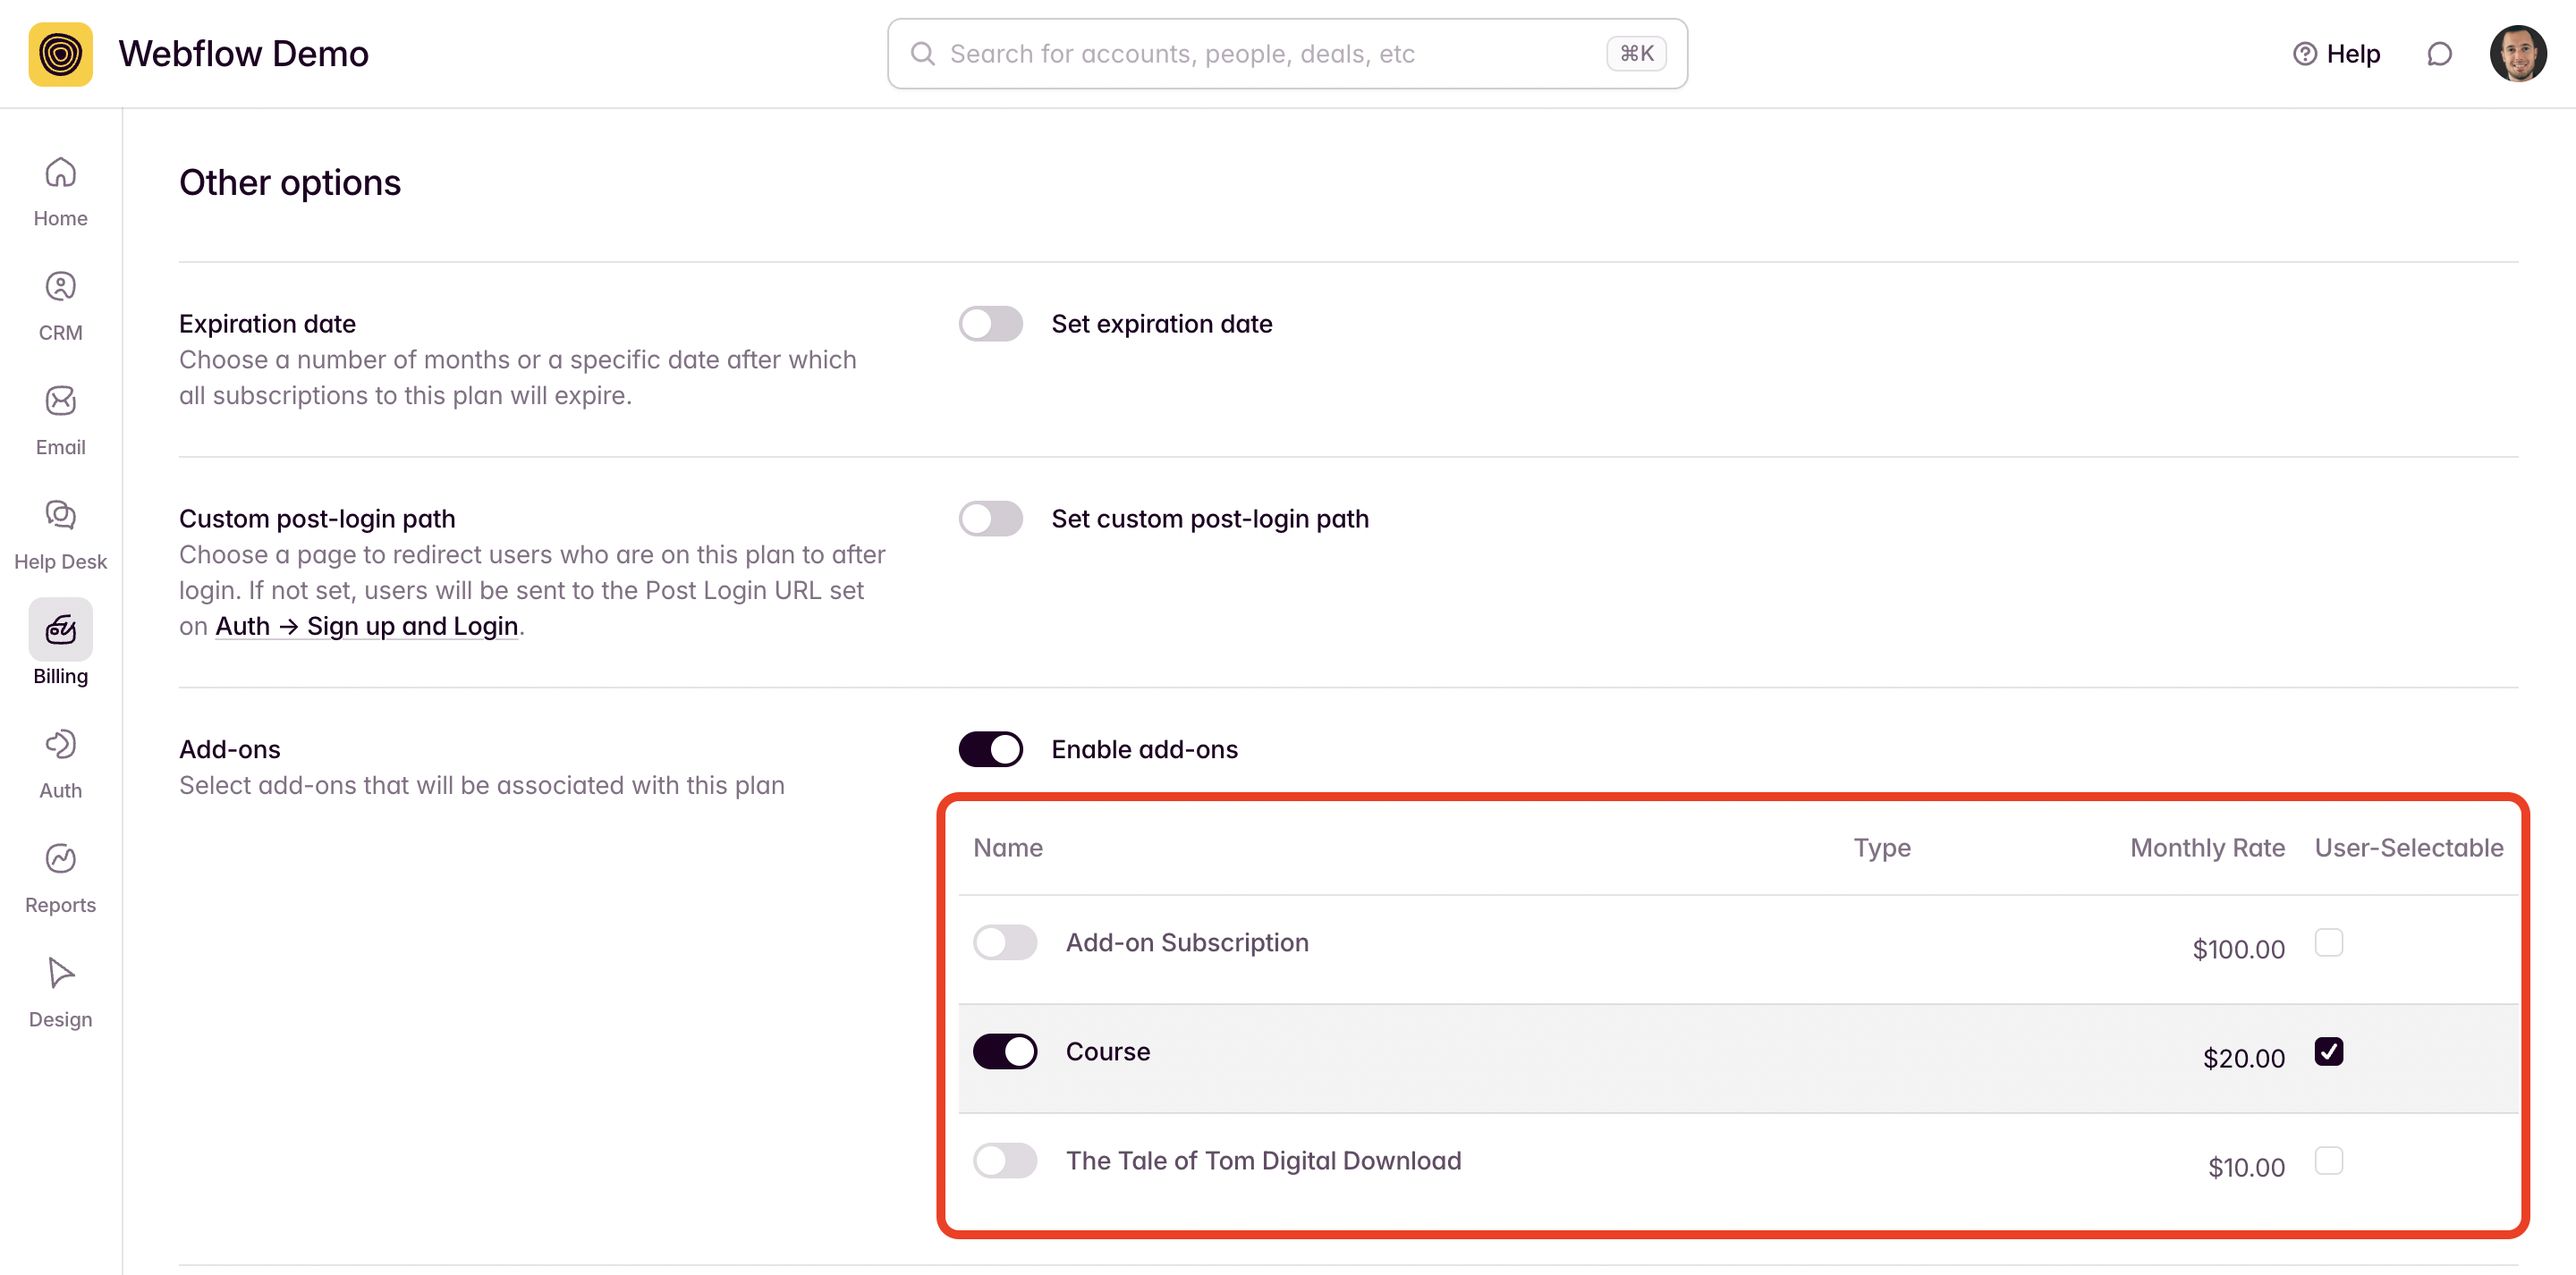Focus the accounts, people, deals search field
The height and width of the screenshot is (1275, 2576).
[1287, 54]
